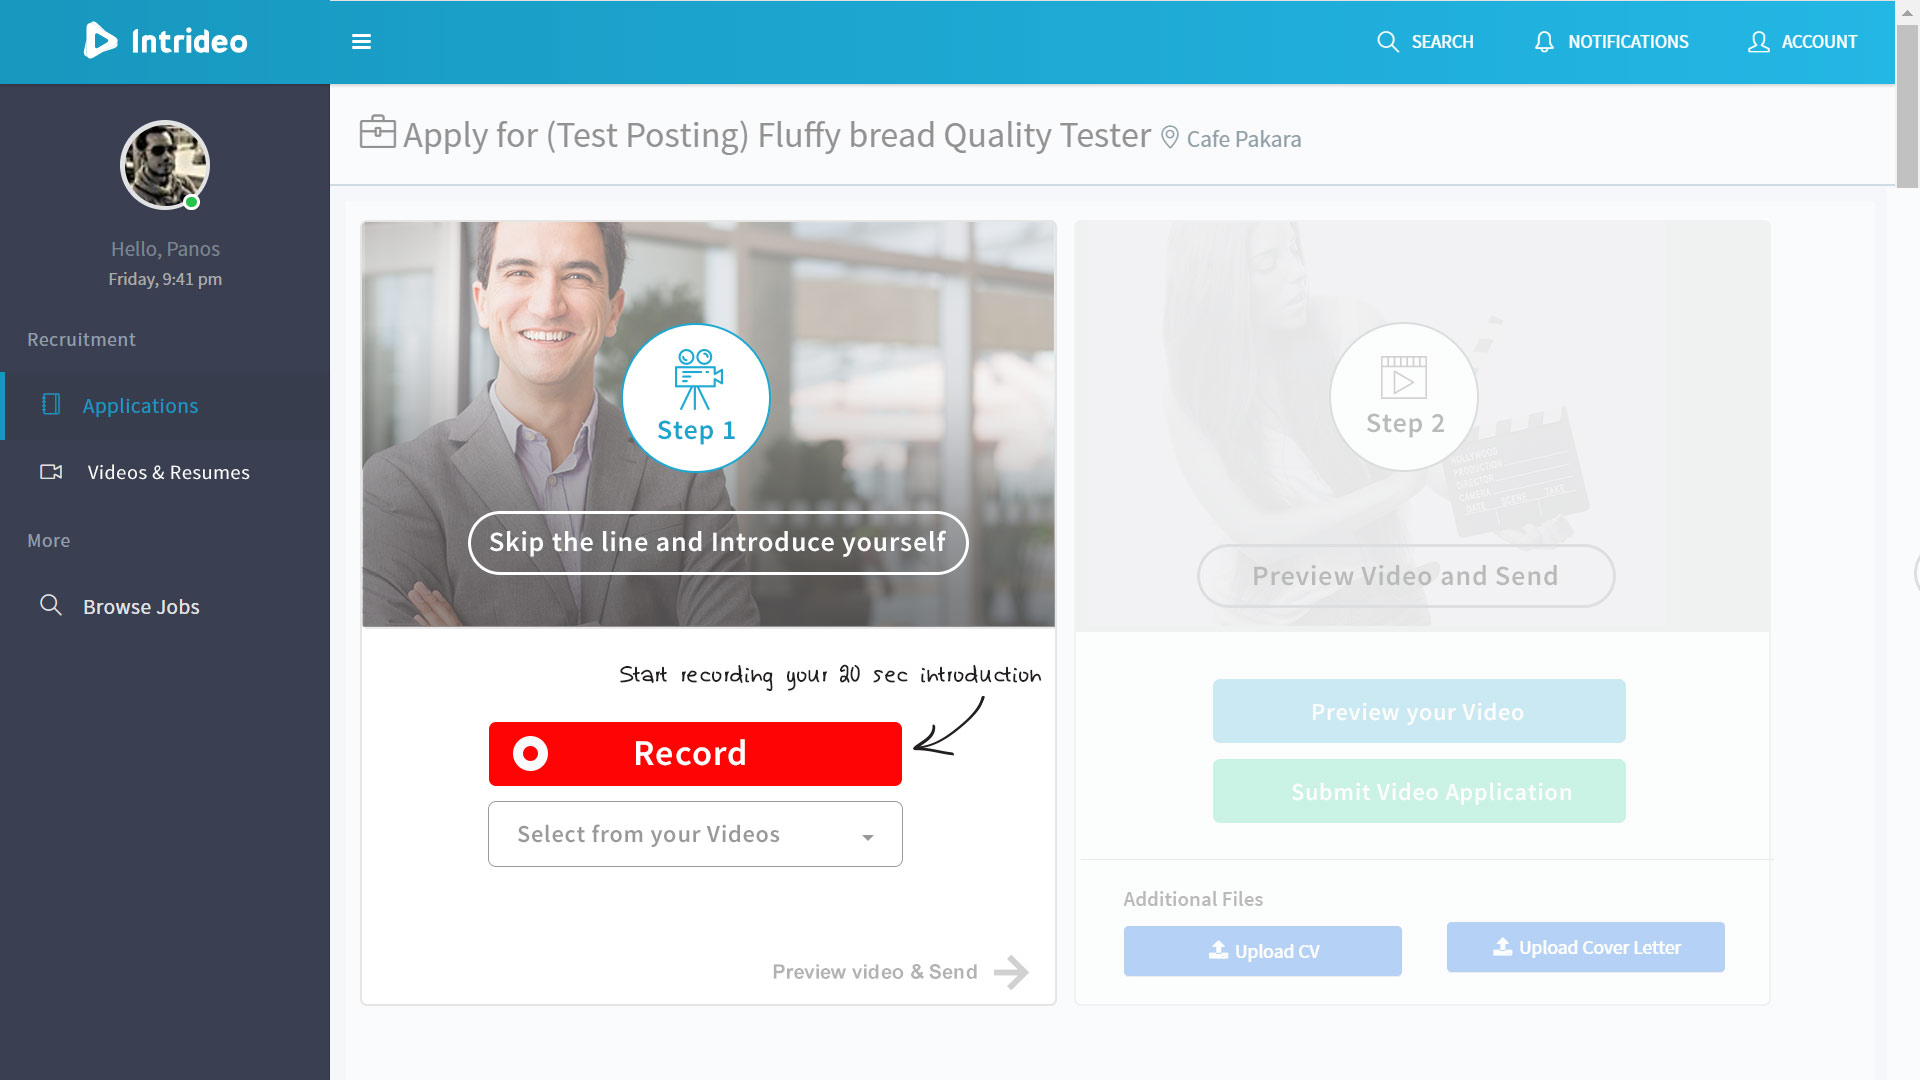Click the Step 2 clapper icon circle

point(1404,396)
